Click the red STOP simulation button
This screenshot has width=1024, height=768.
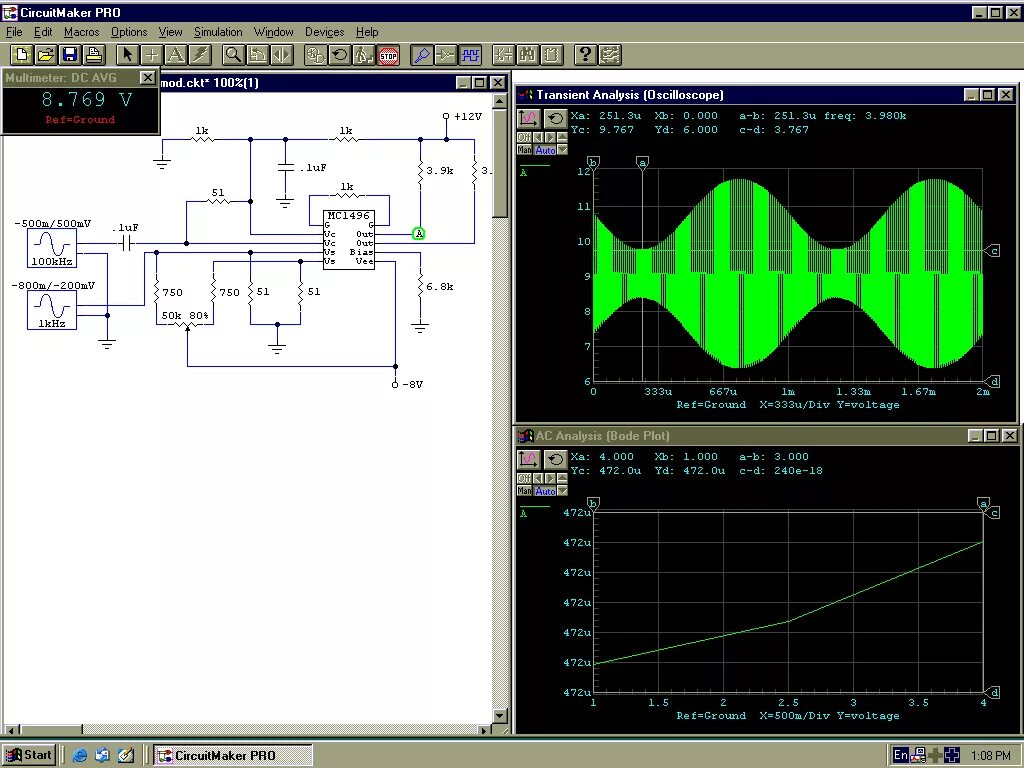pyautogui.click(x=389, y=55)
